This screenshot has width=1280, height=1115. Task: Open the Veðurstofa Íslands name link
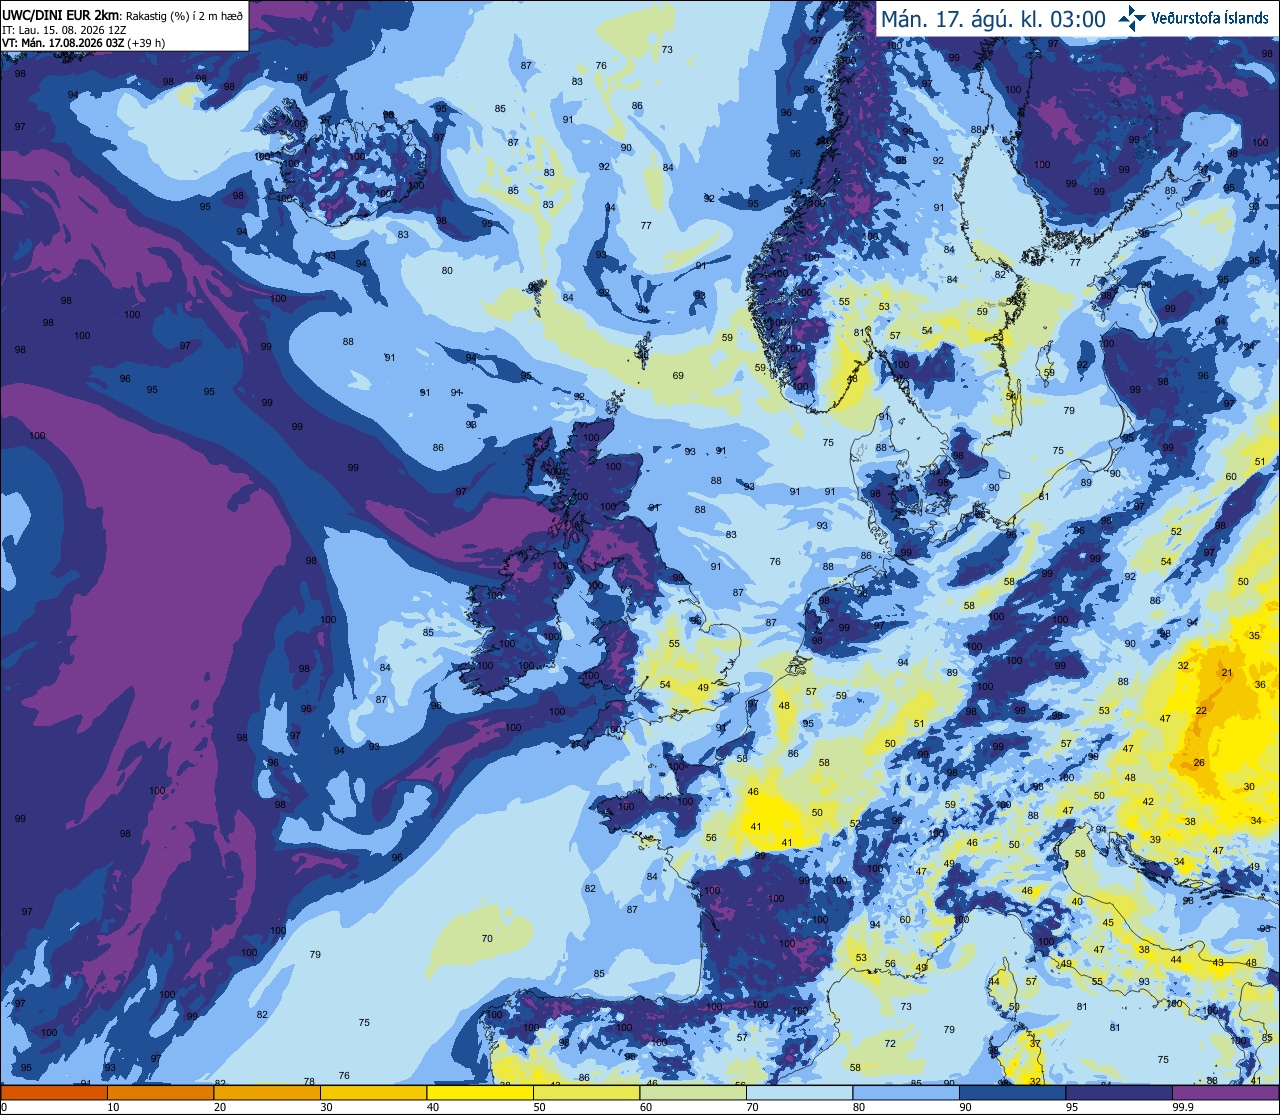(1209, 18)
